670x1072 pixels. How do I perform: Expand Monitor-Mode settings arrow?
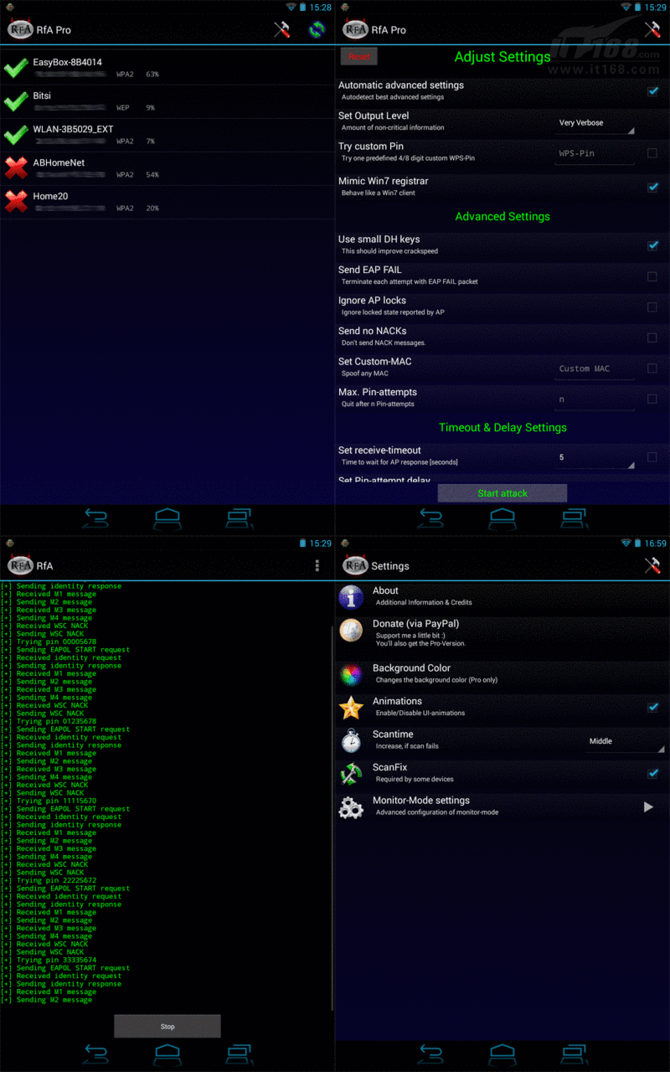point(648,807)
